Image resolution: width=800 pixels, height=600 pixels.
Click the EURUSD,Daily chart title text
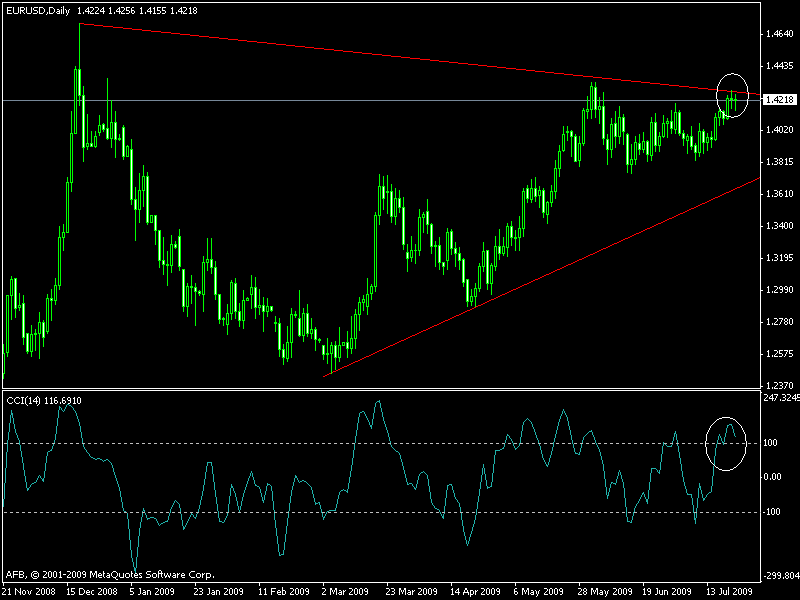click(x=38, y=10)
